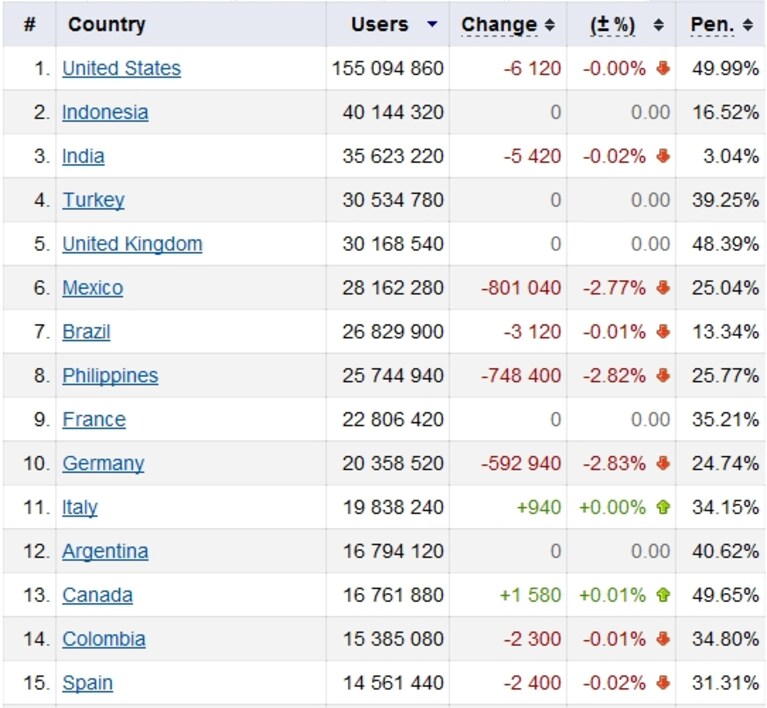Sort by Users using the blue arrow

click(432, 23)
